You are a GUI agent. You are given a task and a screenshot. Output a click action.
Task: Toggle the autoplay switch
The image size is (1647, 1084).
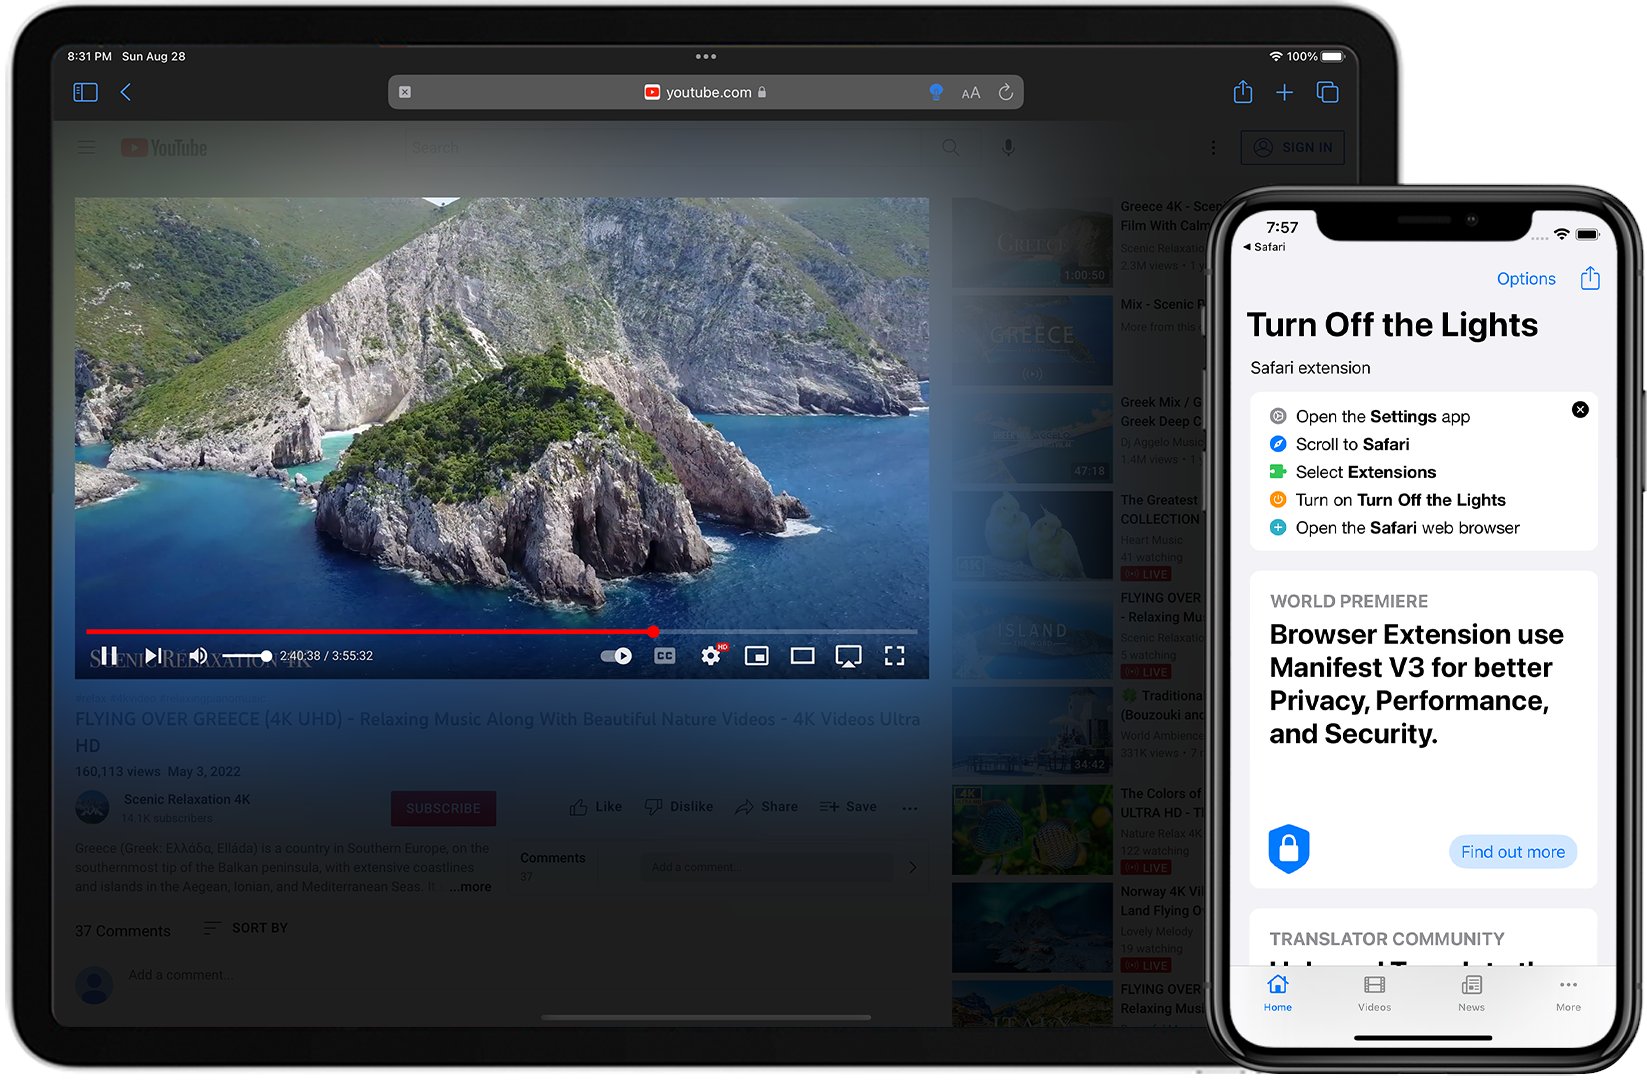click(616, 656)
